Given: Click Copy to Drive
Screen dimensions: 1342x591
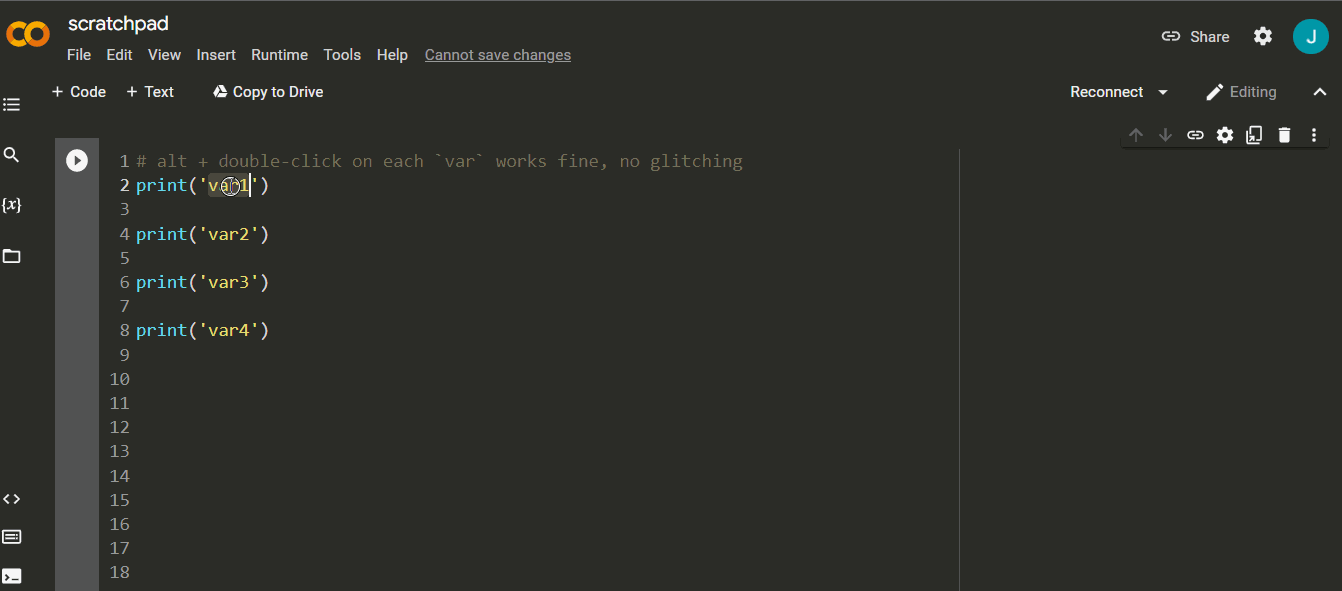Looking at the screenshot, I should point(267,91).
